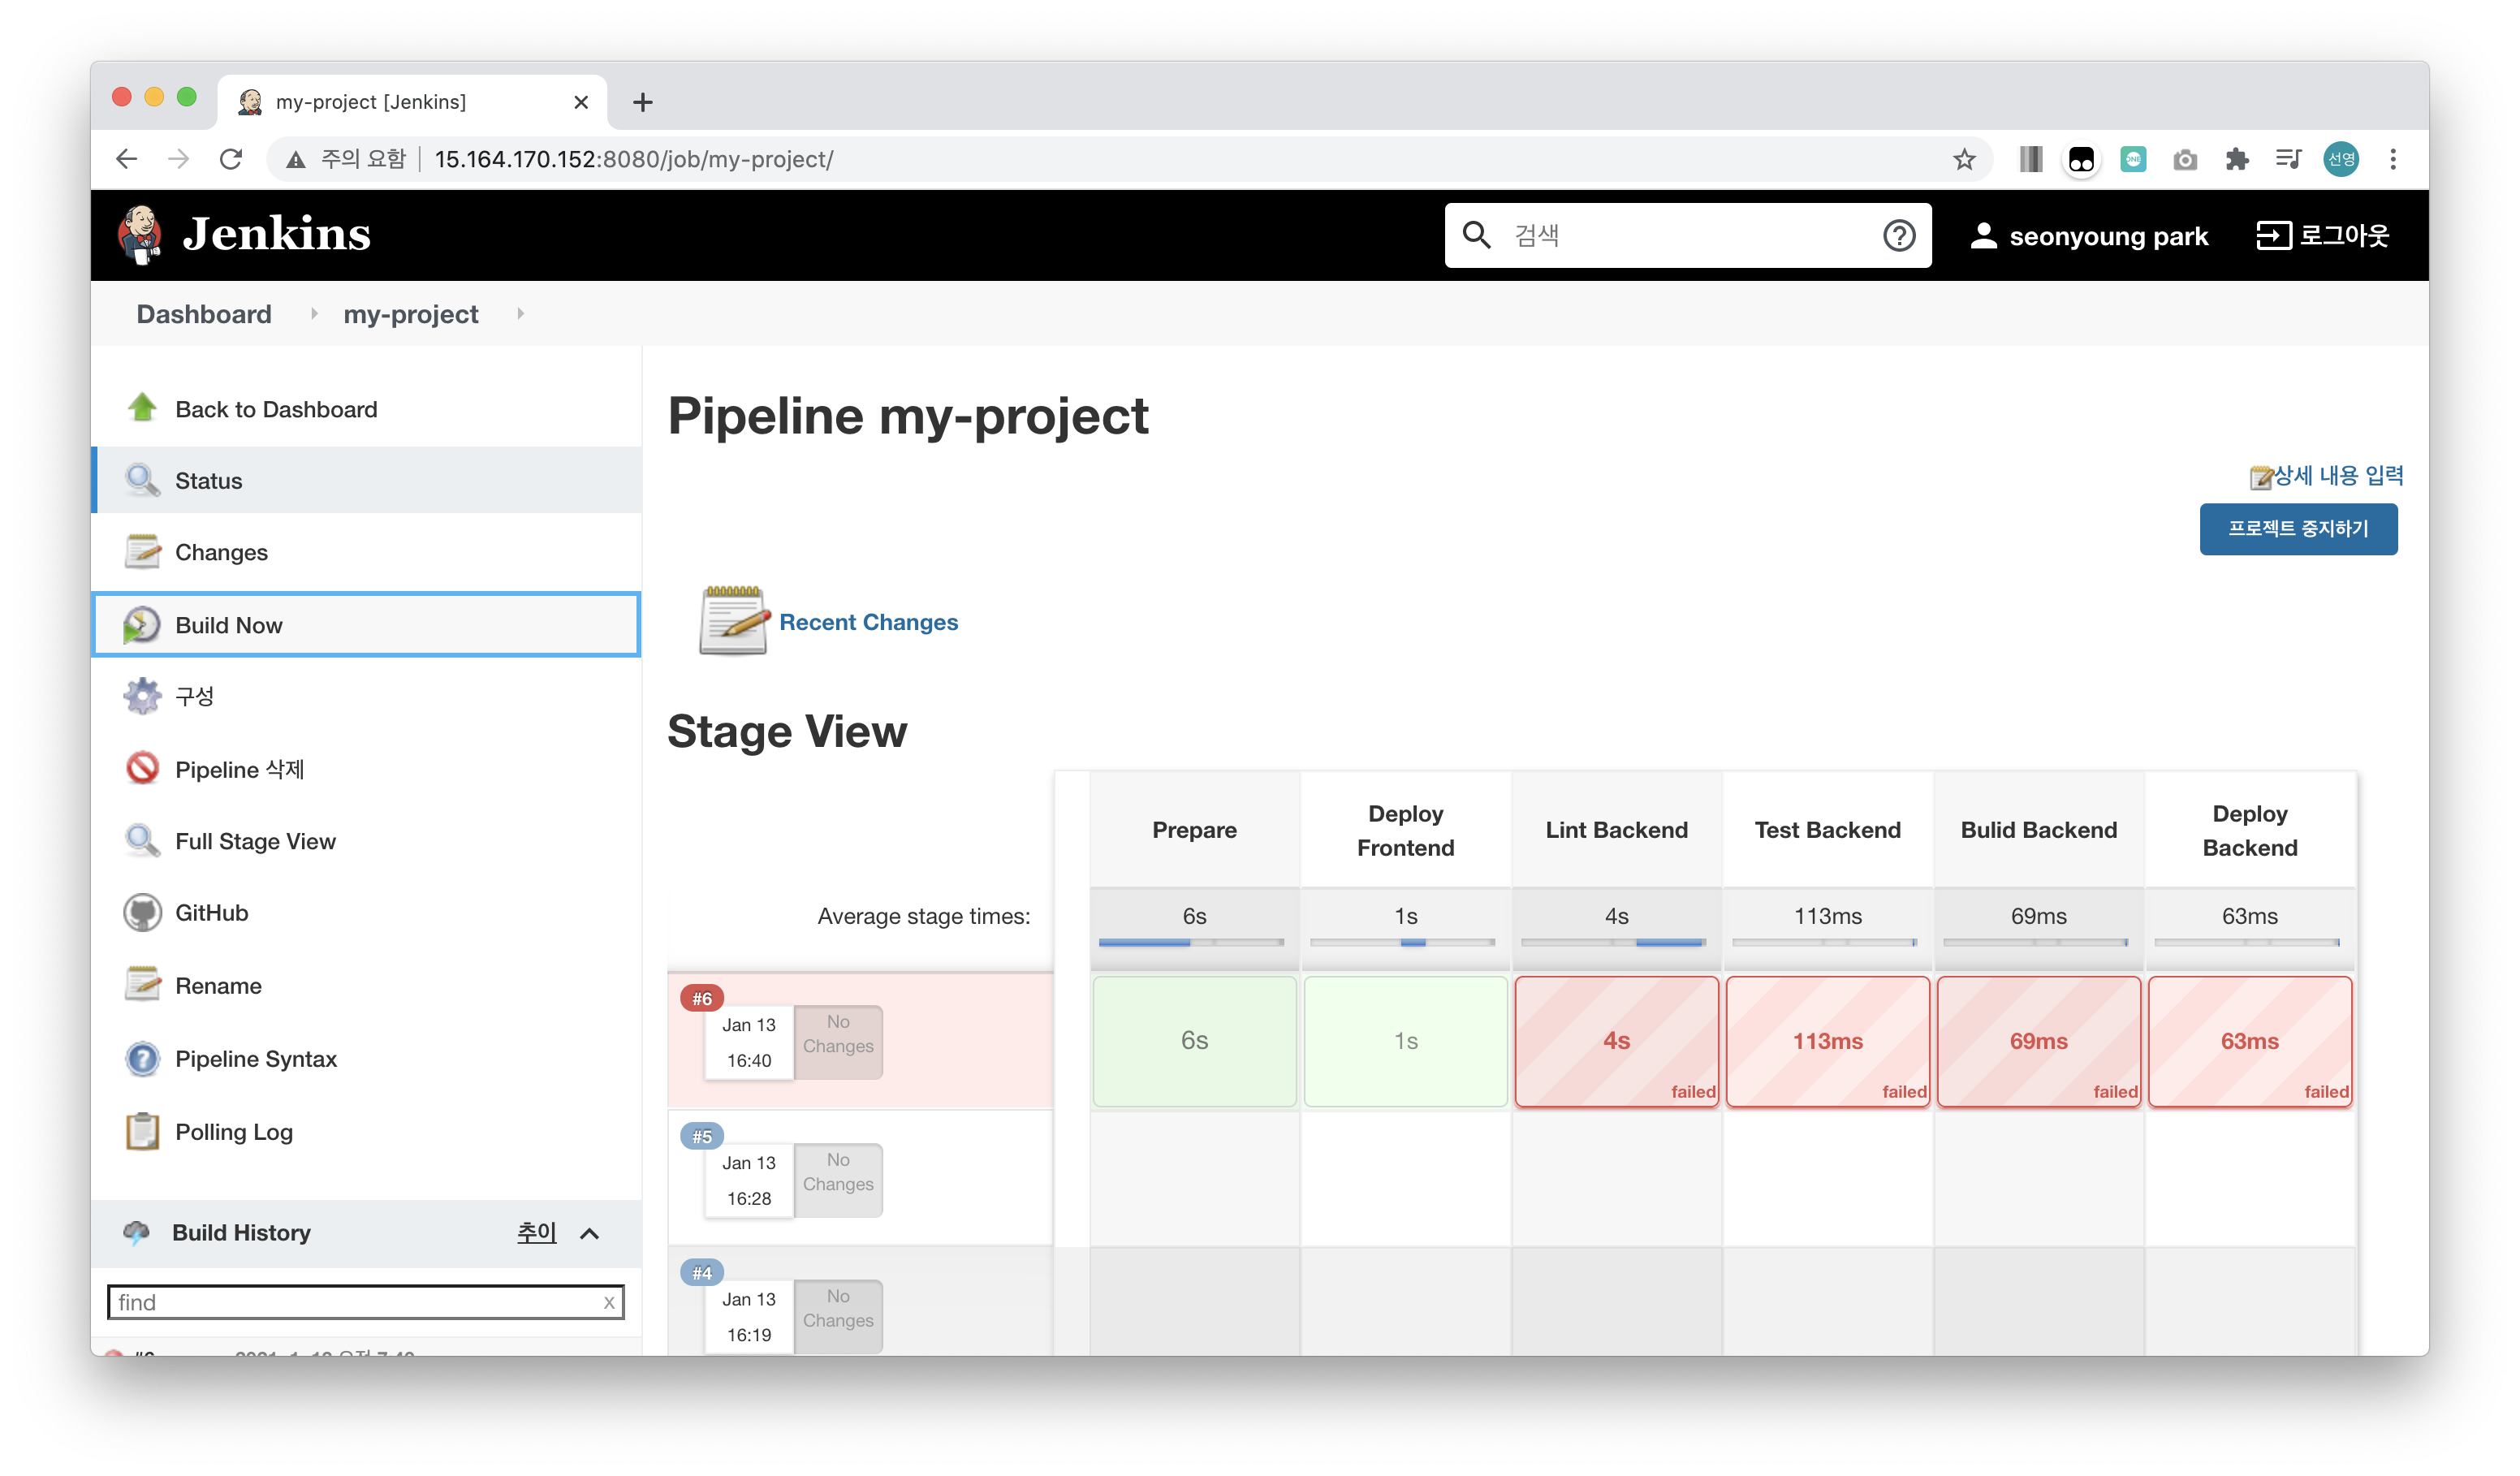Image resolution: width=2520 pixels, height=1476 pixels.
Task: Open the browser extensions puzzle icon
Action: point(2237,159)
